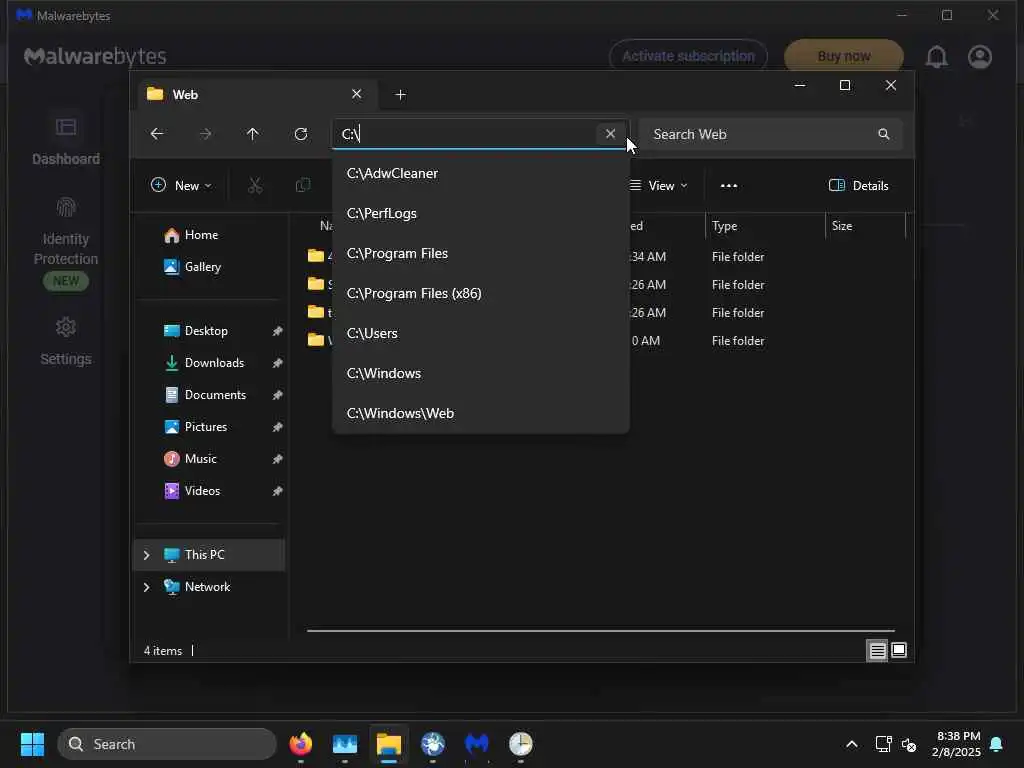Click the pin icon beside Videos
1024x768 pixels.
(x=278, y=491)
